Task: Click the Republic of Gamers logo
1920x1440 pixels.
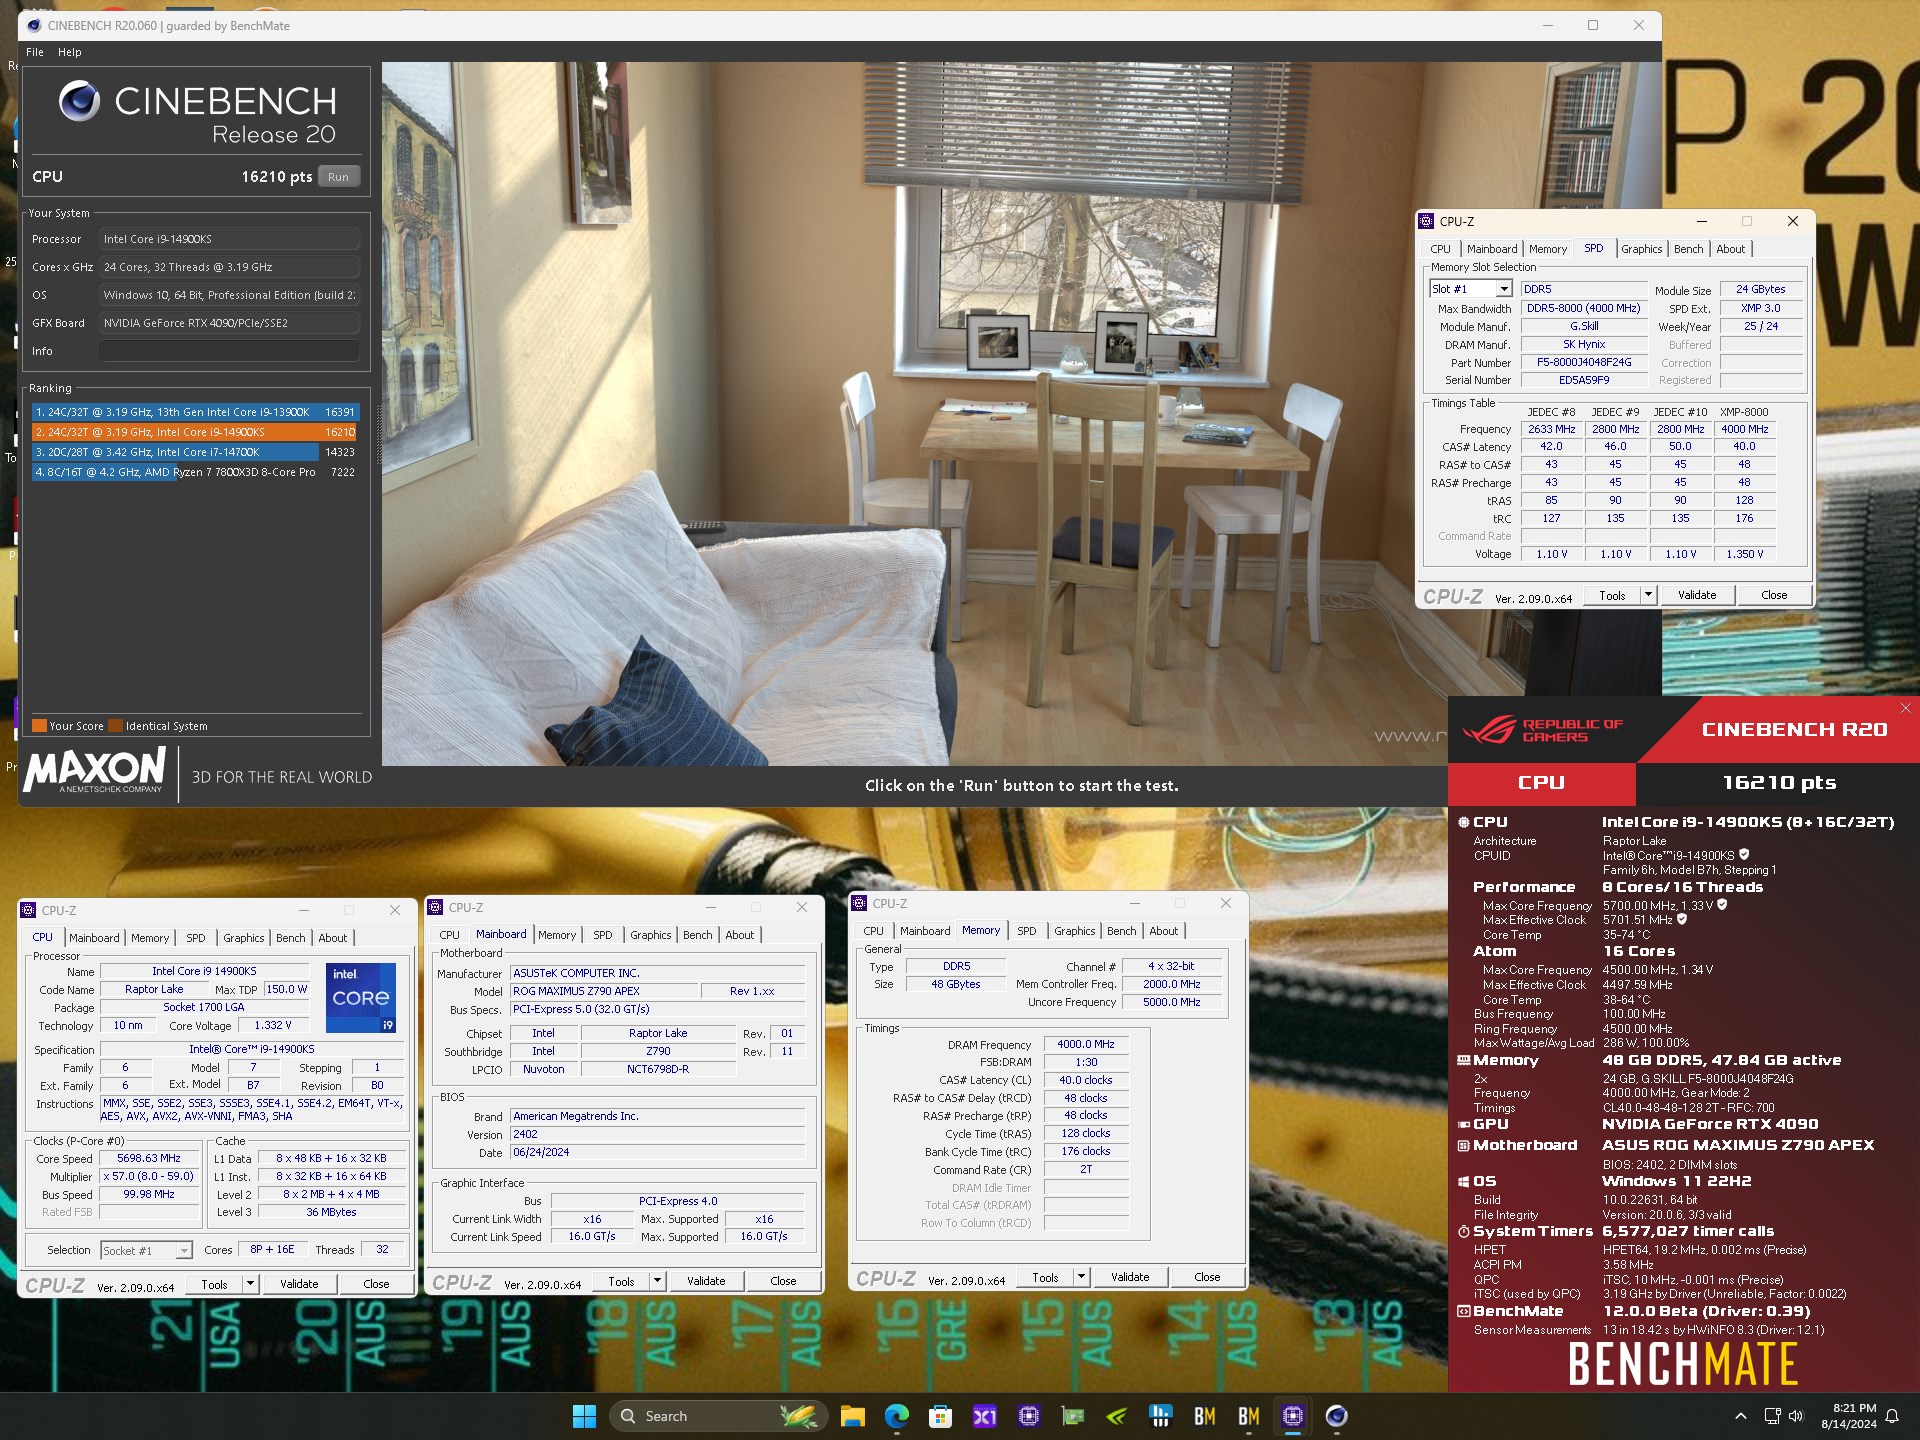Action: [1543, 730]
